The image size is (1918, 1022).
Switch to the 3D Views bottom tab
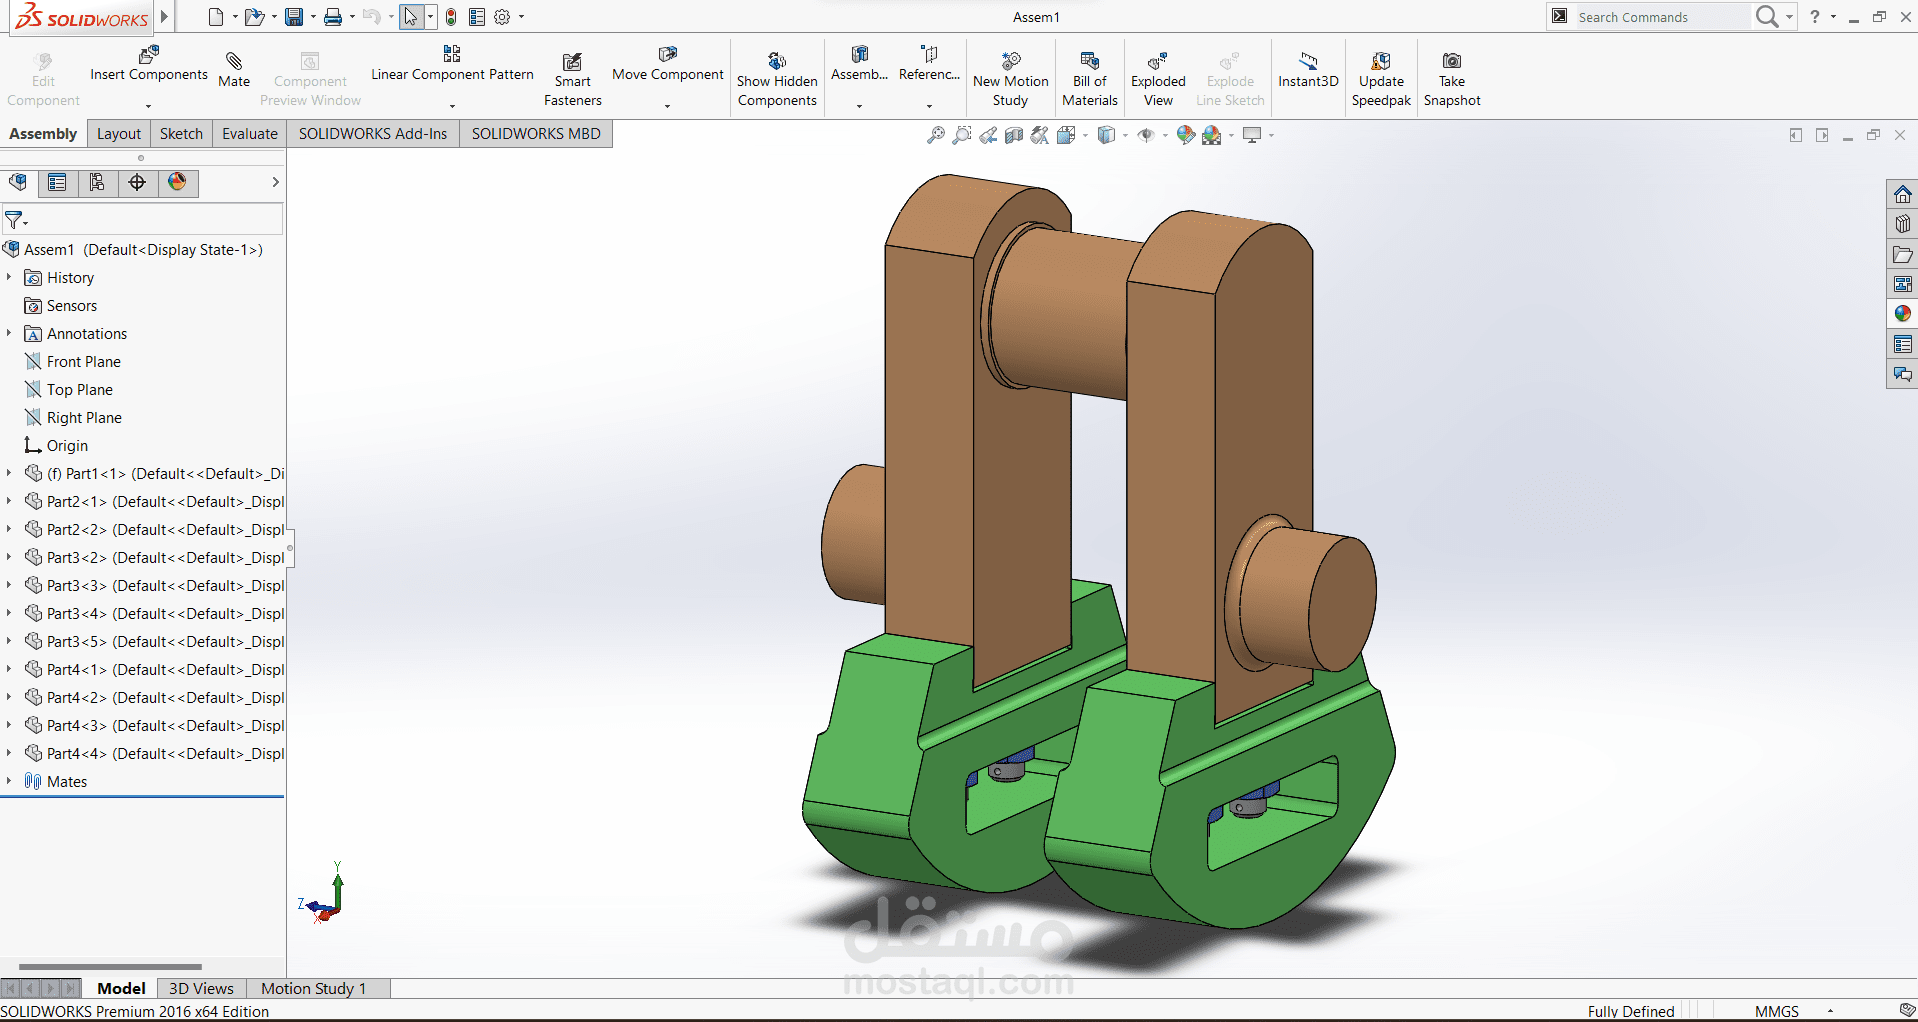201,988
